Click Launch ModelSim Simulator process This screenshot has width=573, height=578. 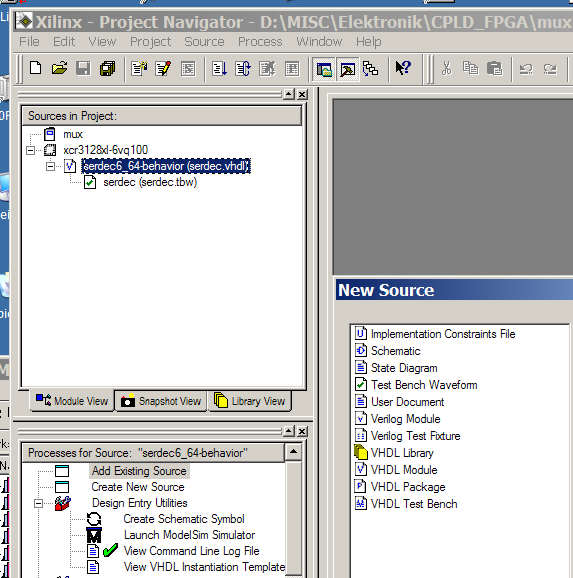click(x=190, y=535)
